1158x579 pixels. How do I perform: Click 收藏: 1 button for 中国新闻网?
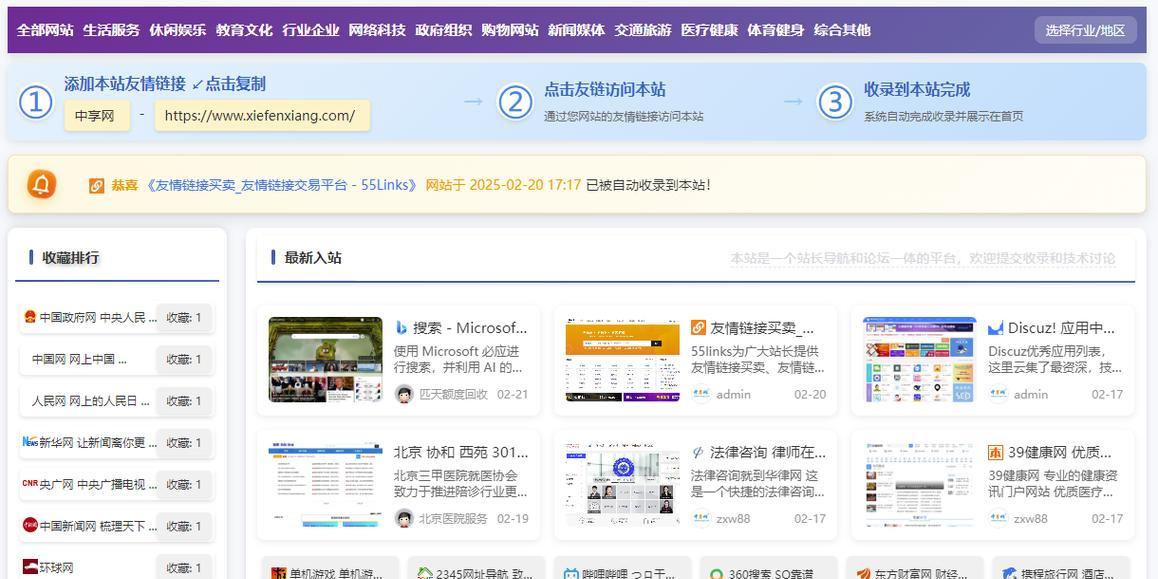(x=184, y=526)
